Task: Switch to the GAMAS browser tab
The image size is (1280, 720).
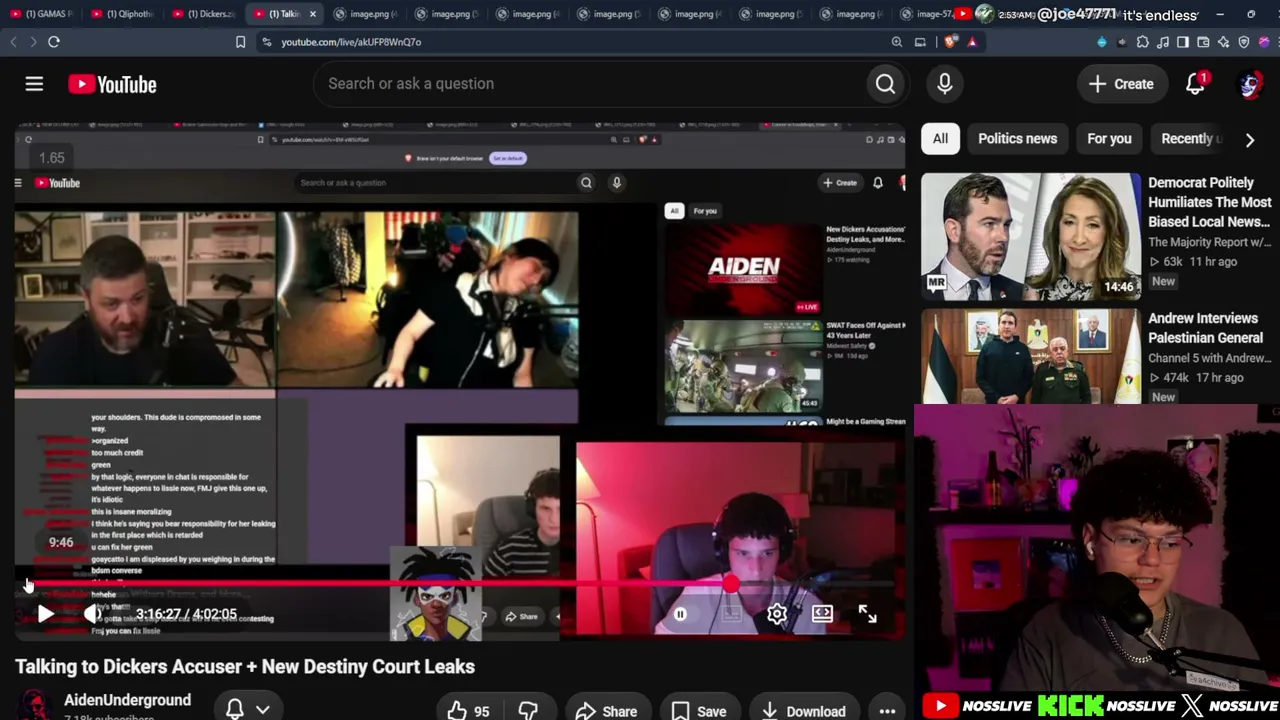Action: point(43,14)
